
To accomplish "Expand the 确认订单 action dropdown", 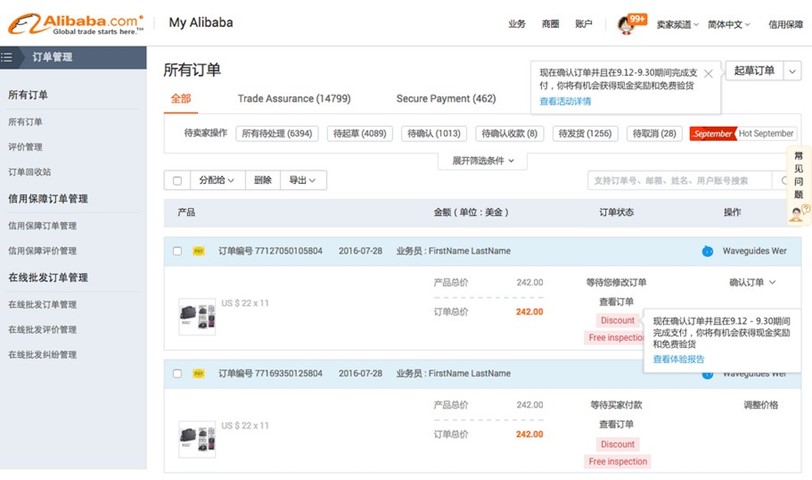I will tap(752, 282).
